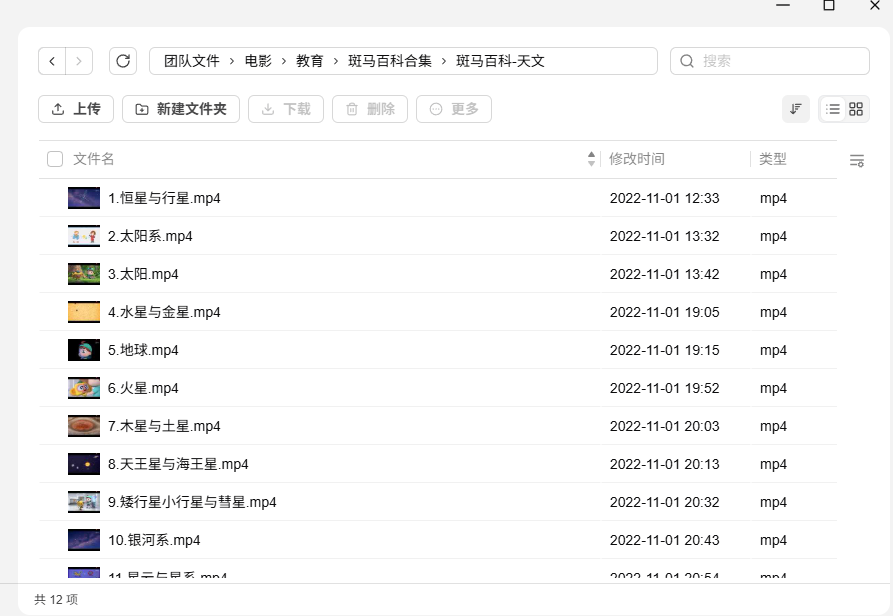Select file name 6.火星.mp4

click(x=143, y=388)
